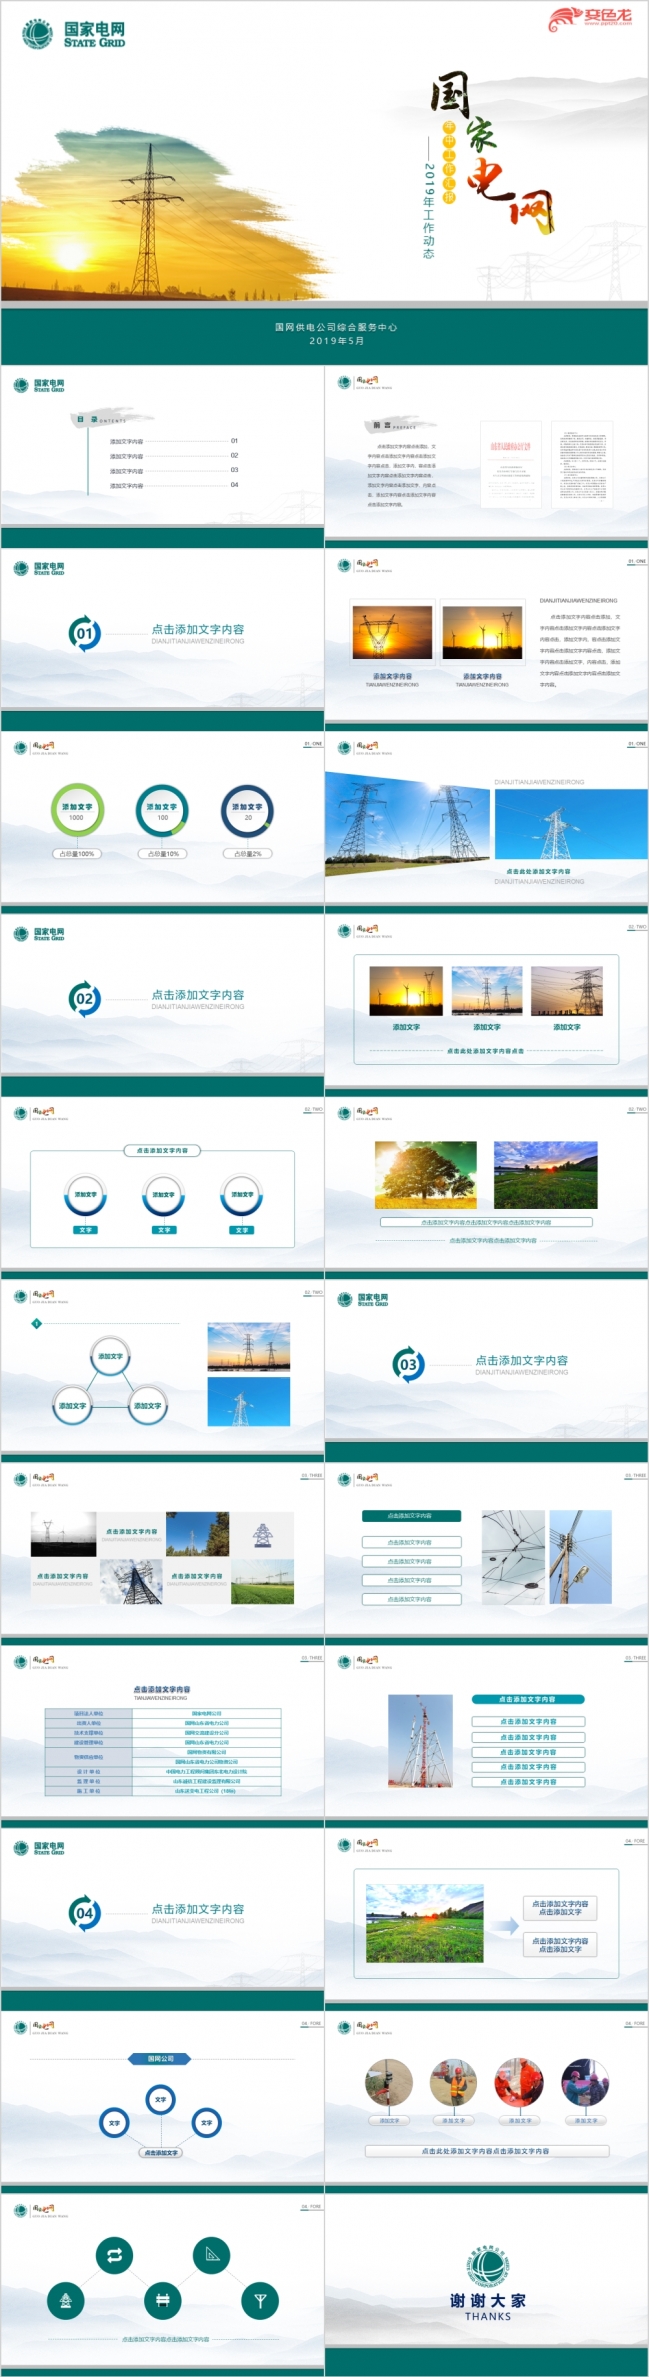Click the THANKS text
The height and width of the screenshot is (2377, 649).
487,2317
